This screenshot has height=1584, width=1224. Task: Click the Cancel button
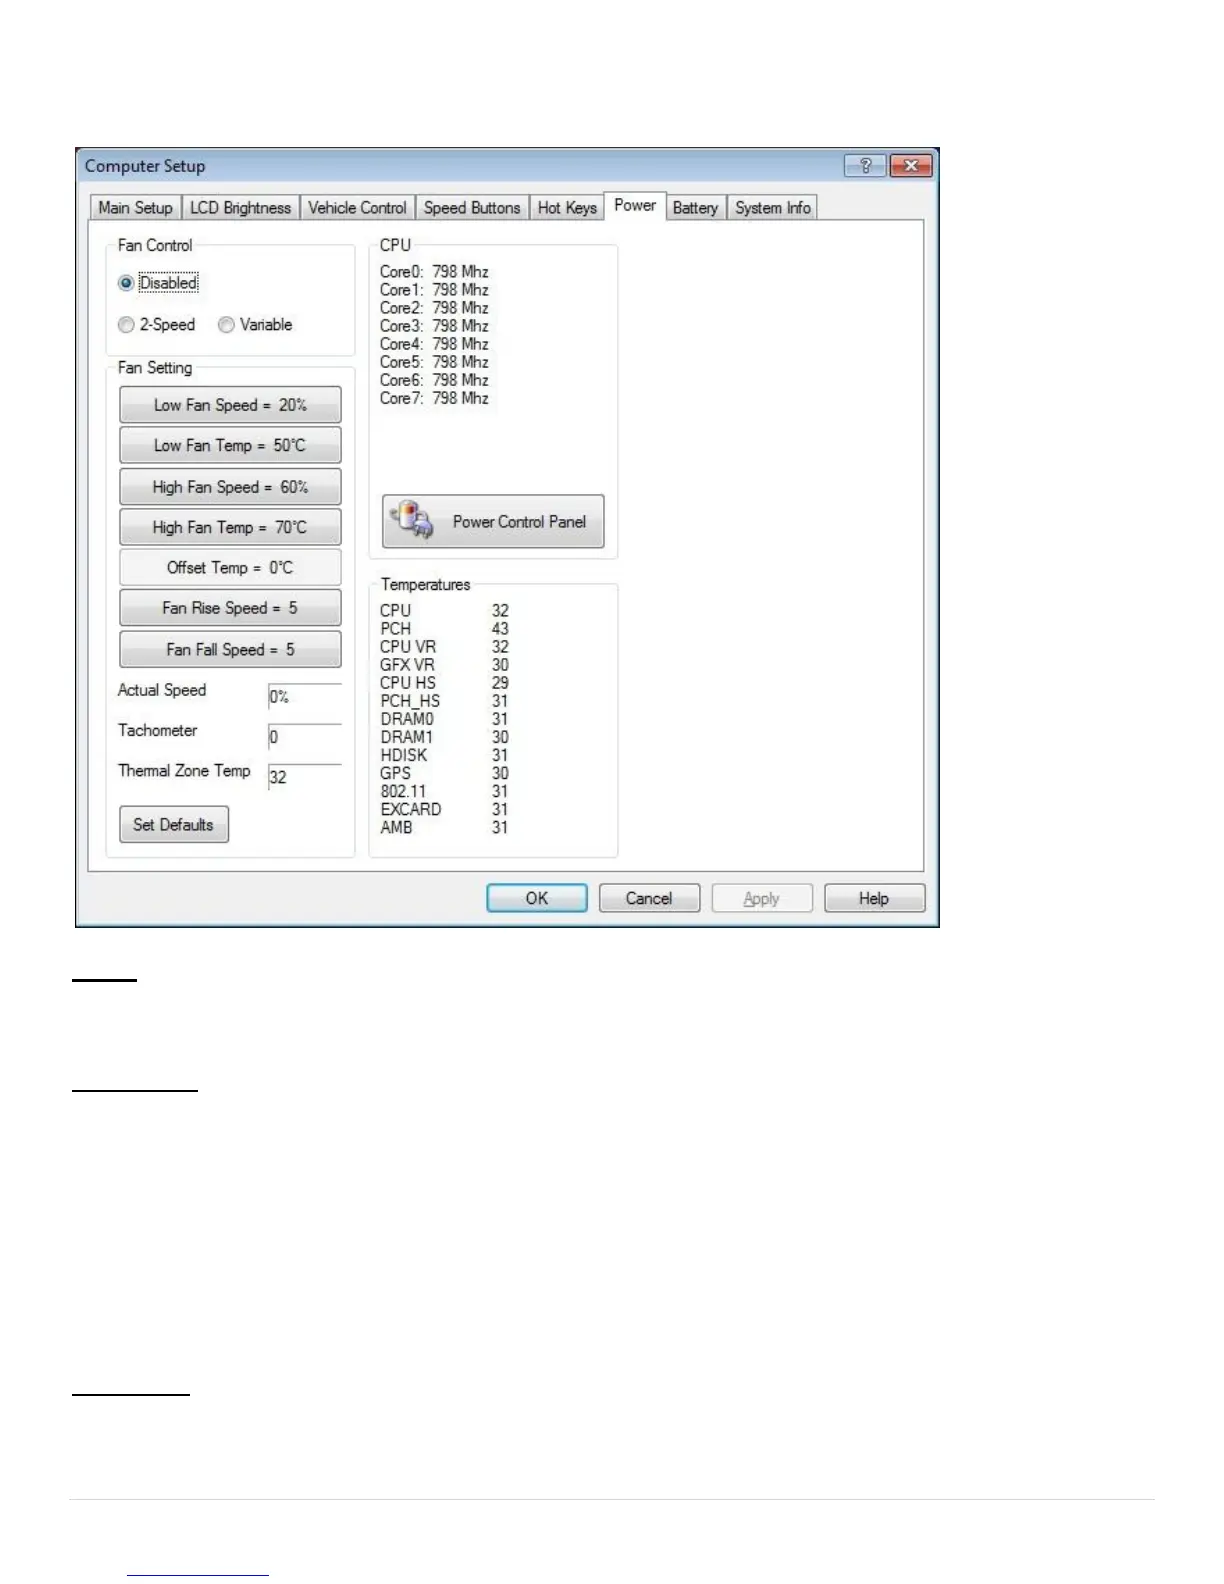coord(649,898)
